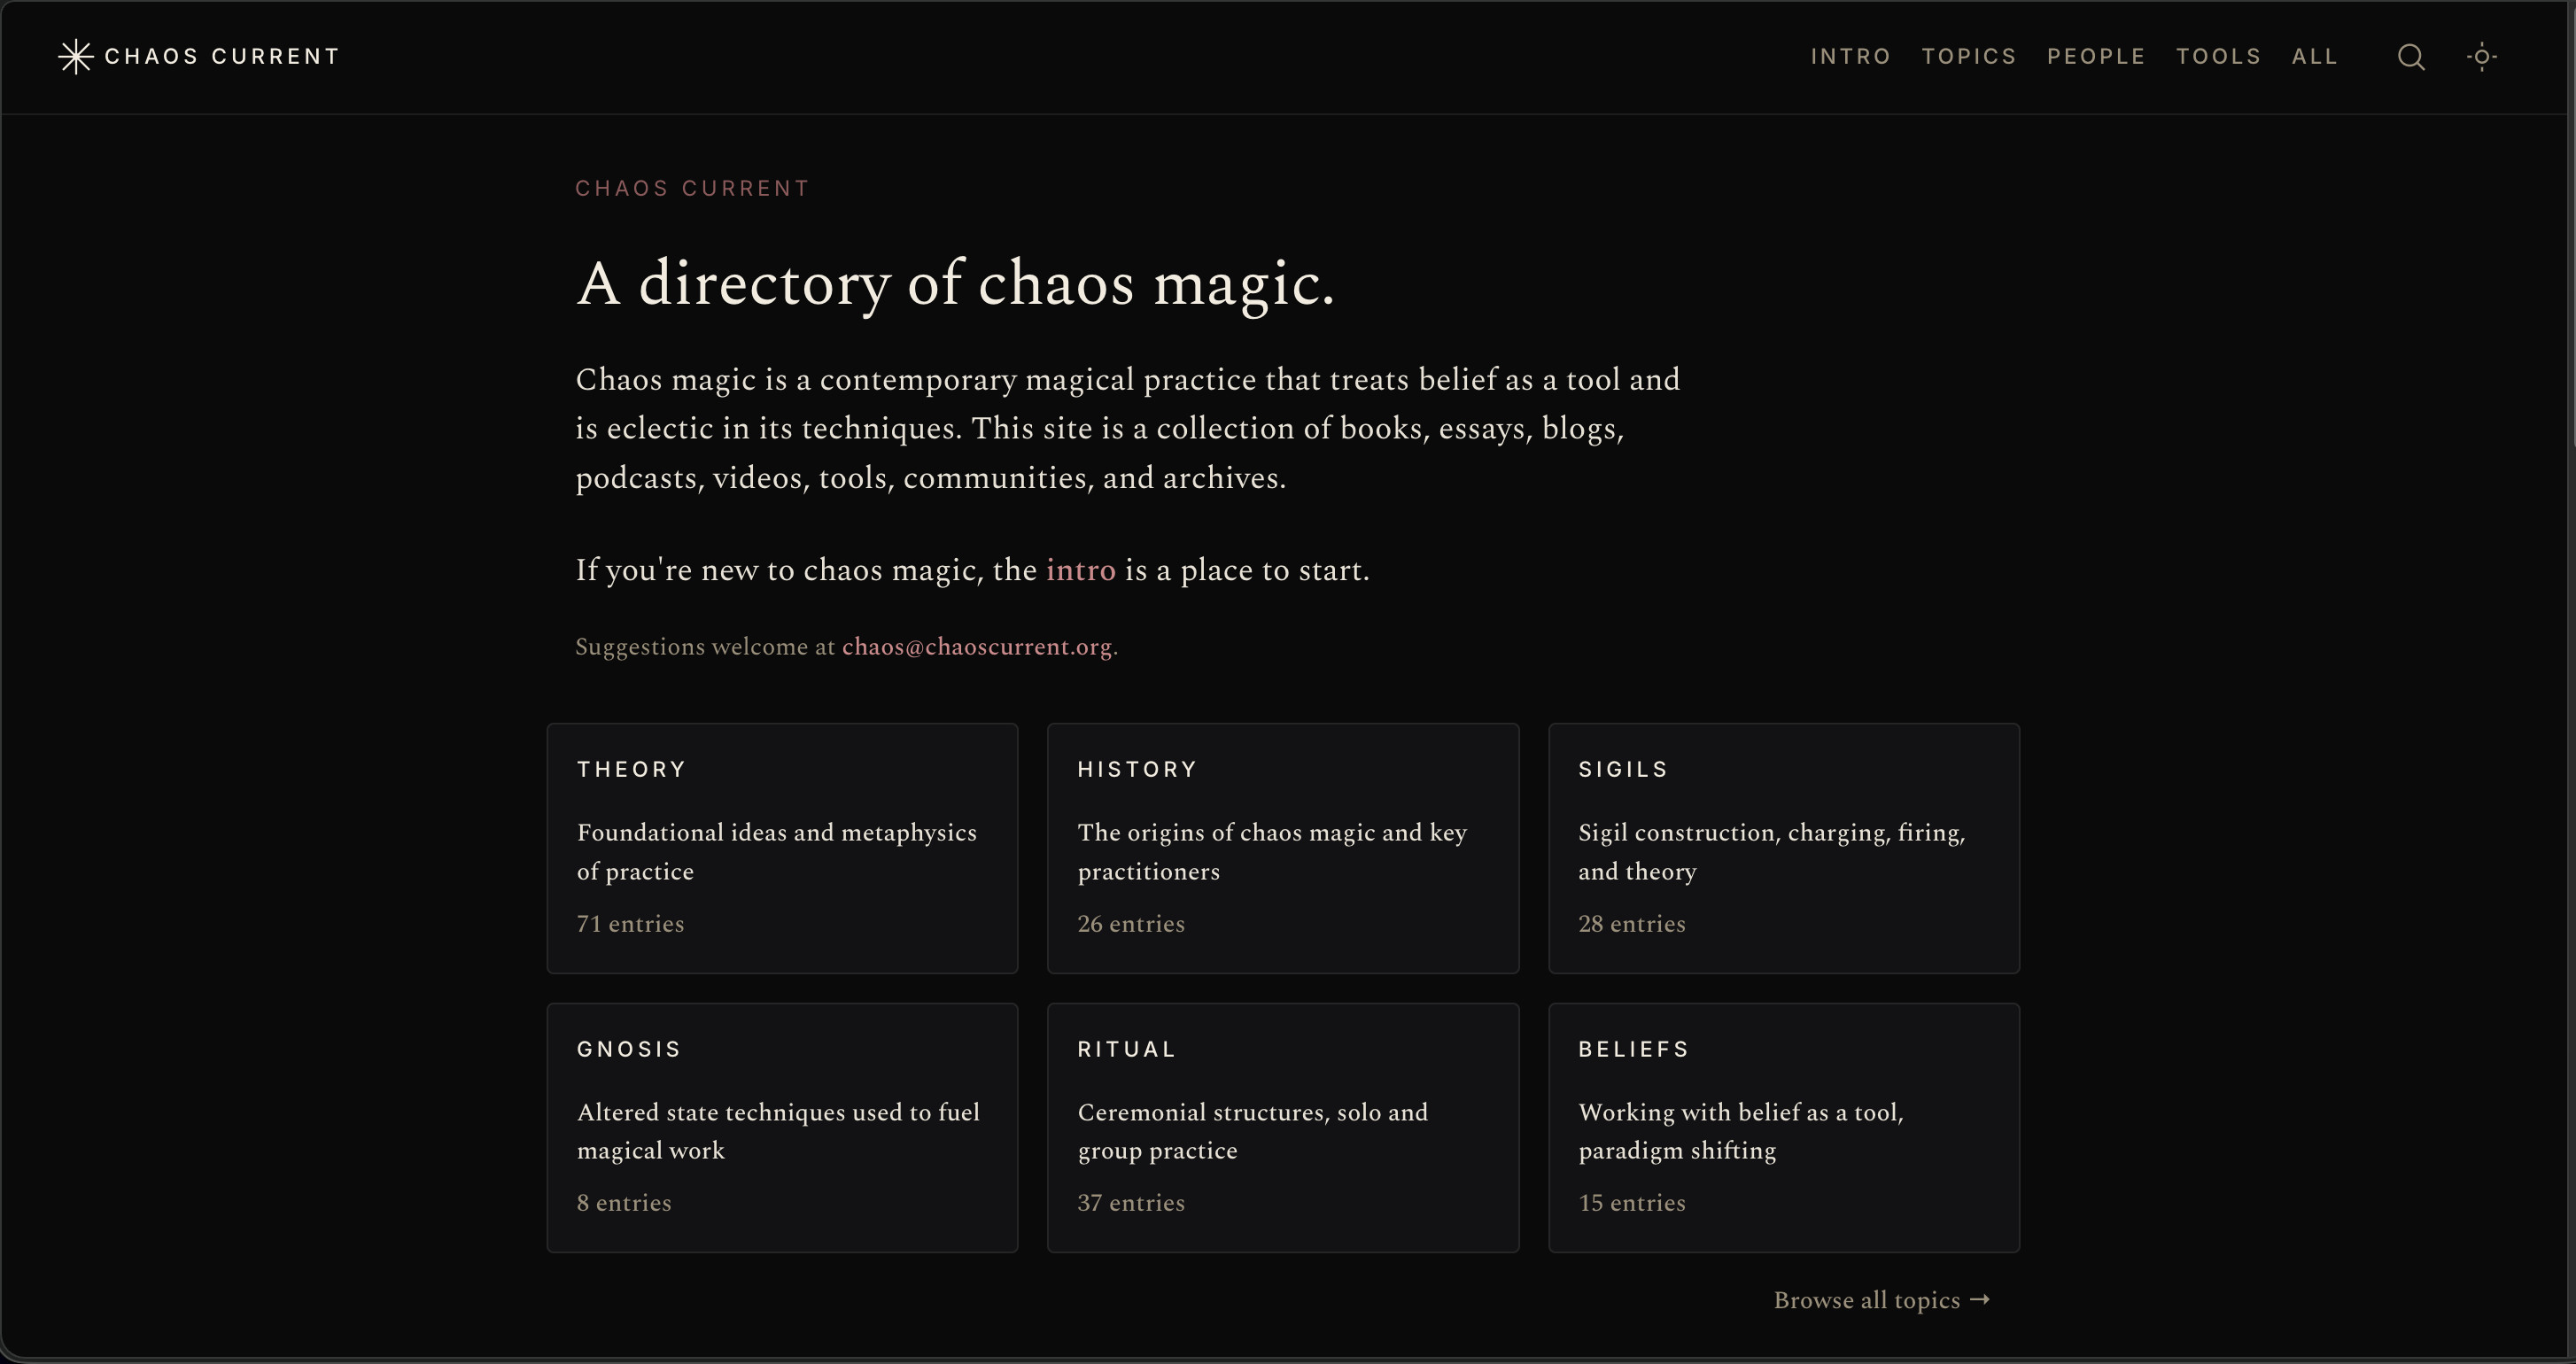The image size is (2576, 1364).
Task: Open the GNOSIS topic card
Action: coord(782,1128)
